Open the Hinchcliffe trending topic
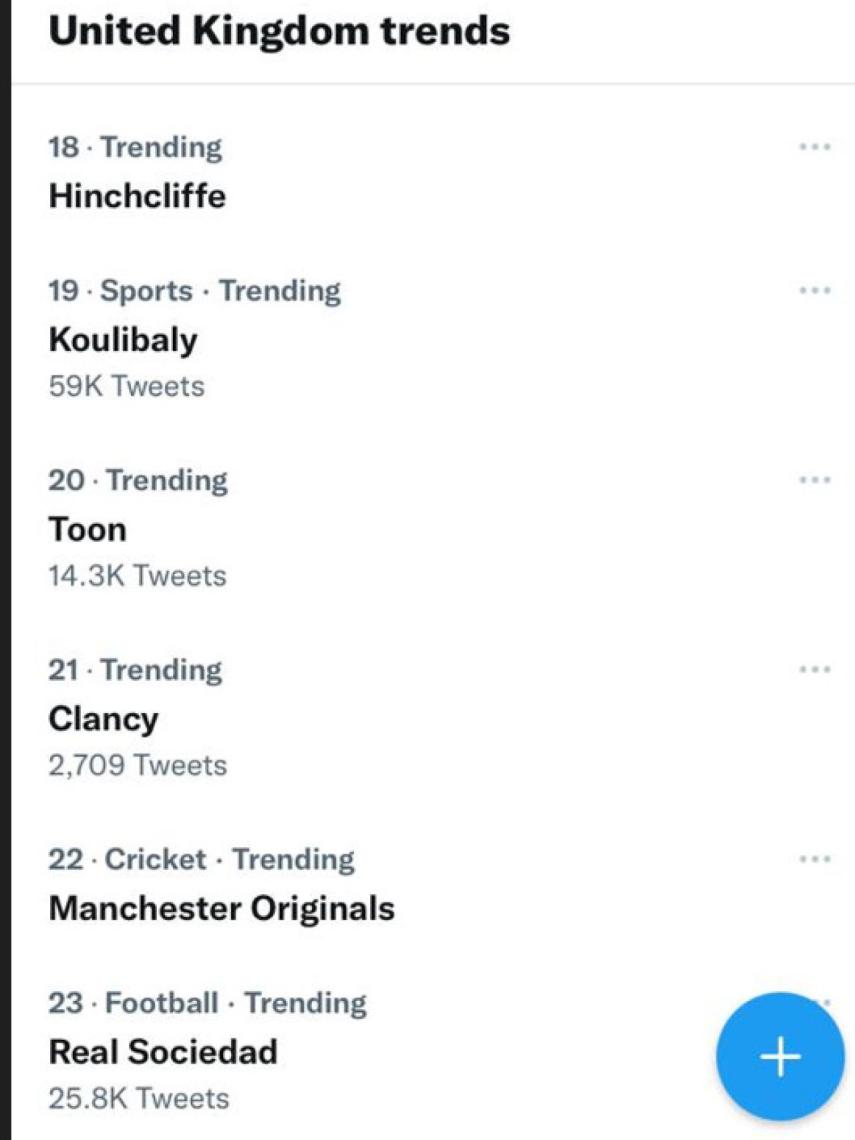The width and height of the screenshot is (855, 1140). coord(137,195)
